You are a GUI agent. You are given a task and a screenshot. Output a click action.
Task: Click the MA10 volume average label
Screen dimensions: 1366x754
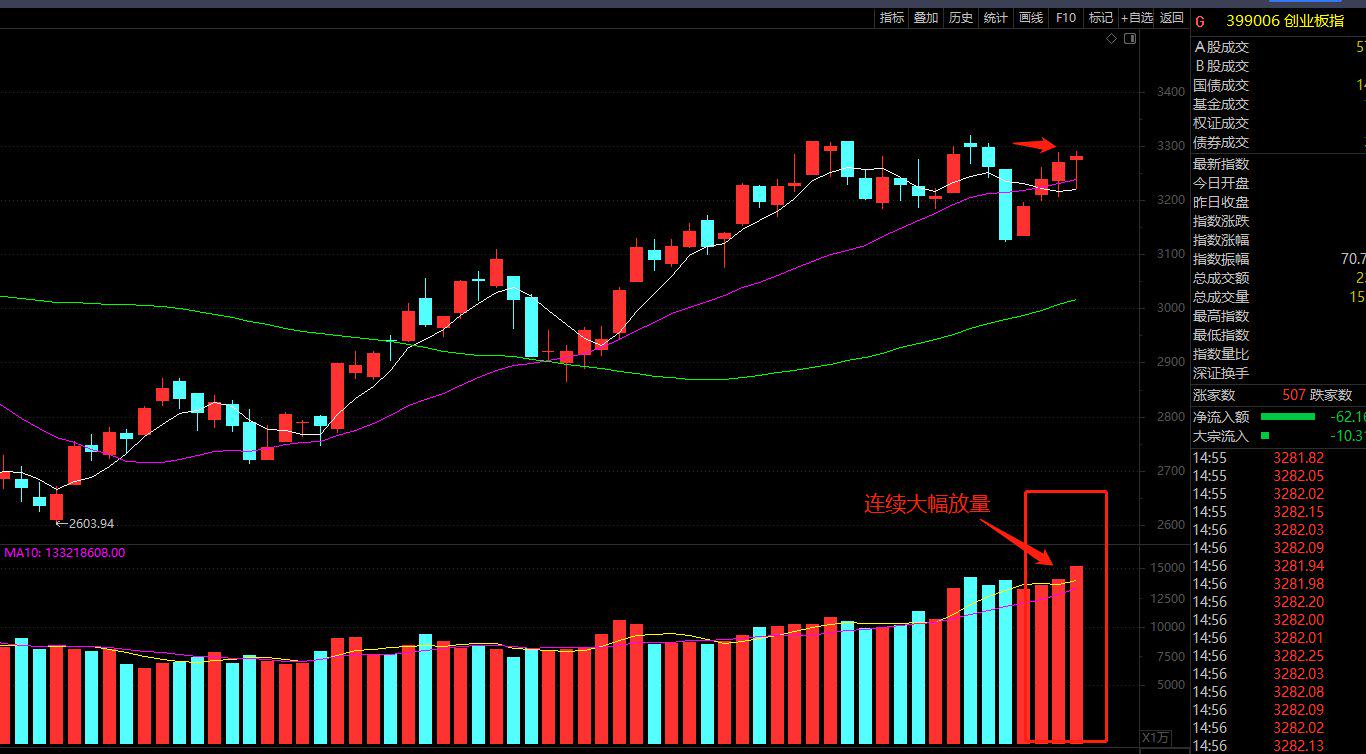65,552
